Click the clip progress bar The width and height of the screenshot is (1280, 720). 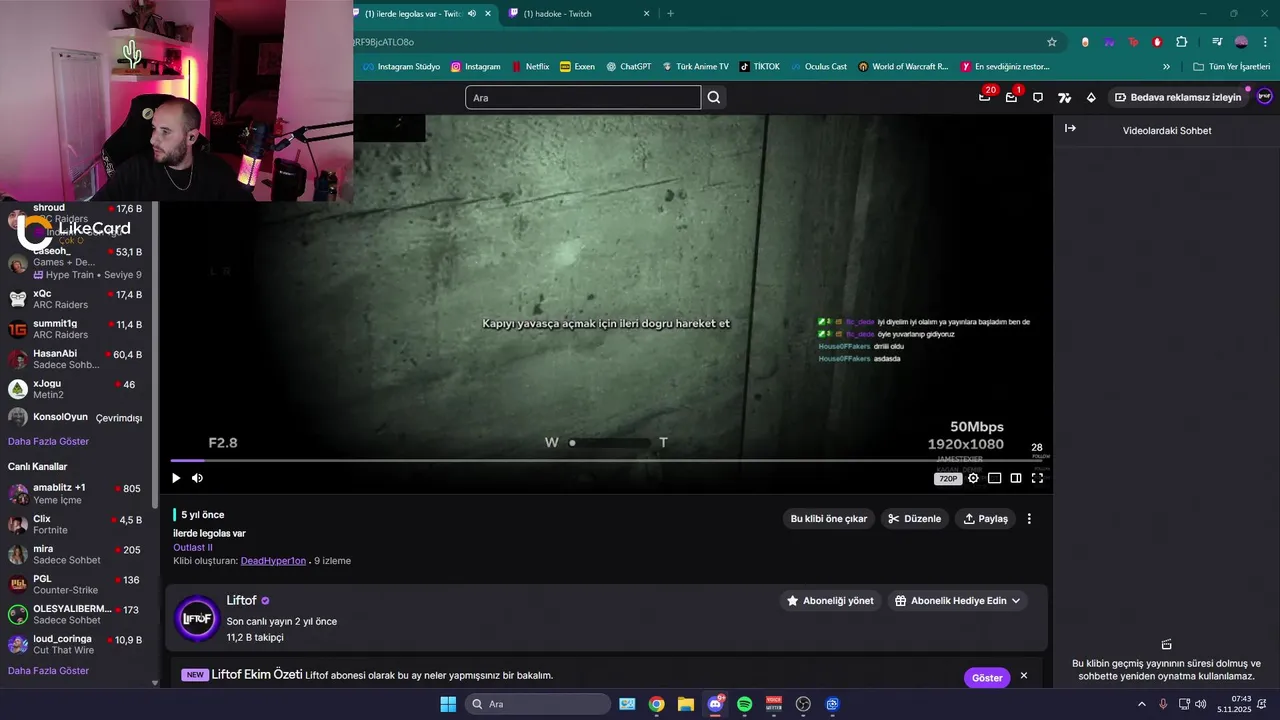(608, 461)
